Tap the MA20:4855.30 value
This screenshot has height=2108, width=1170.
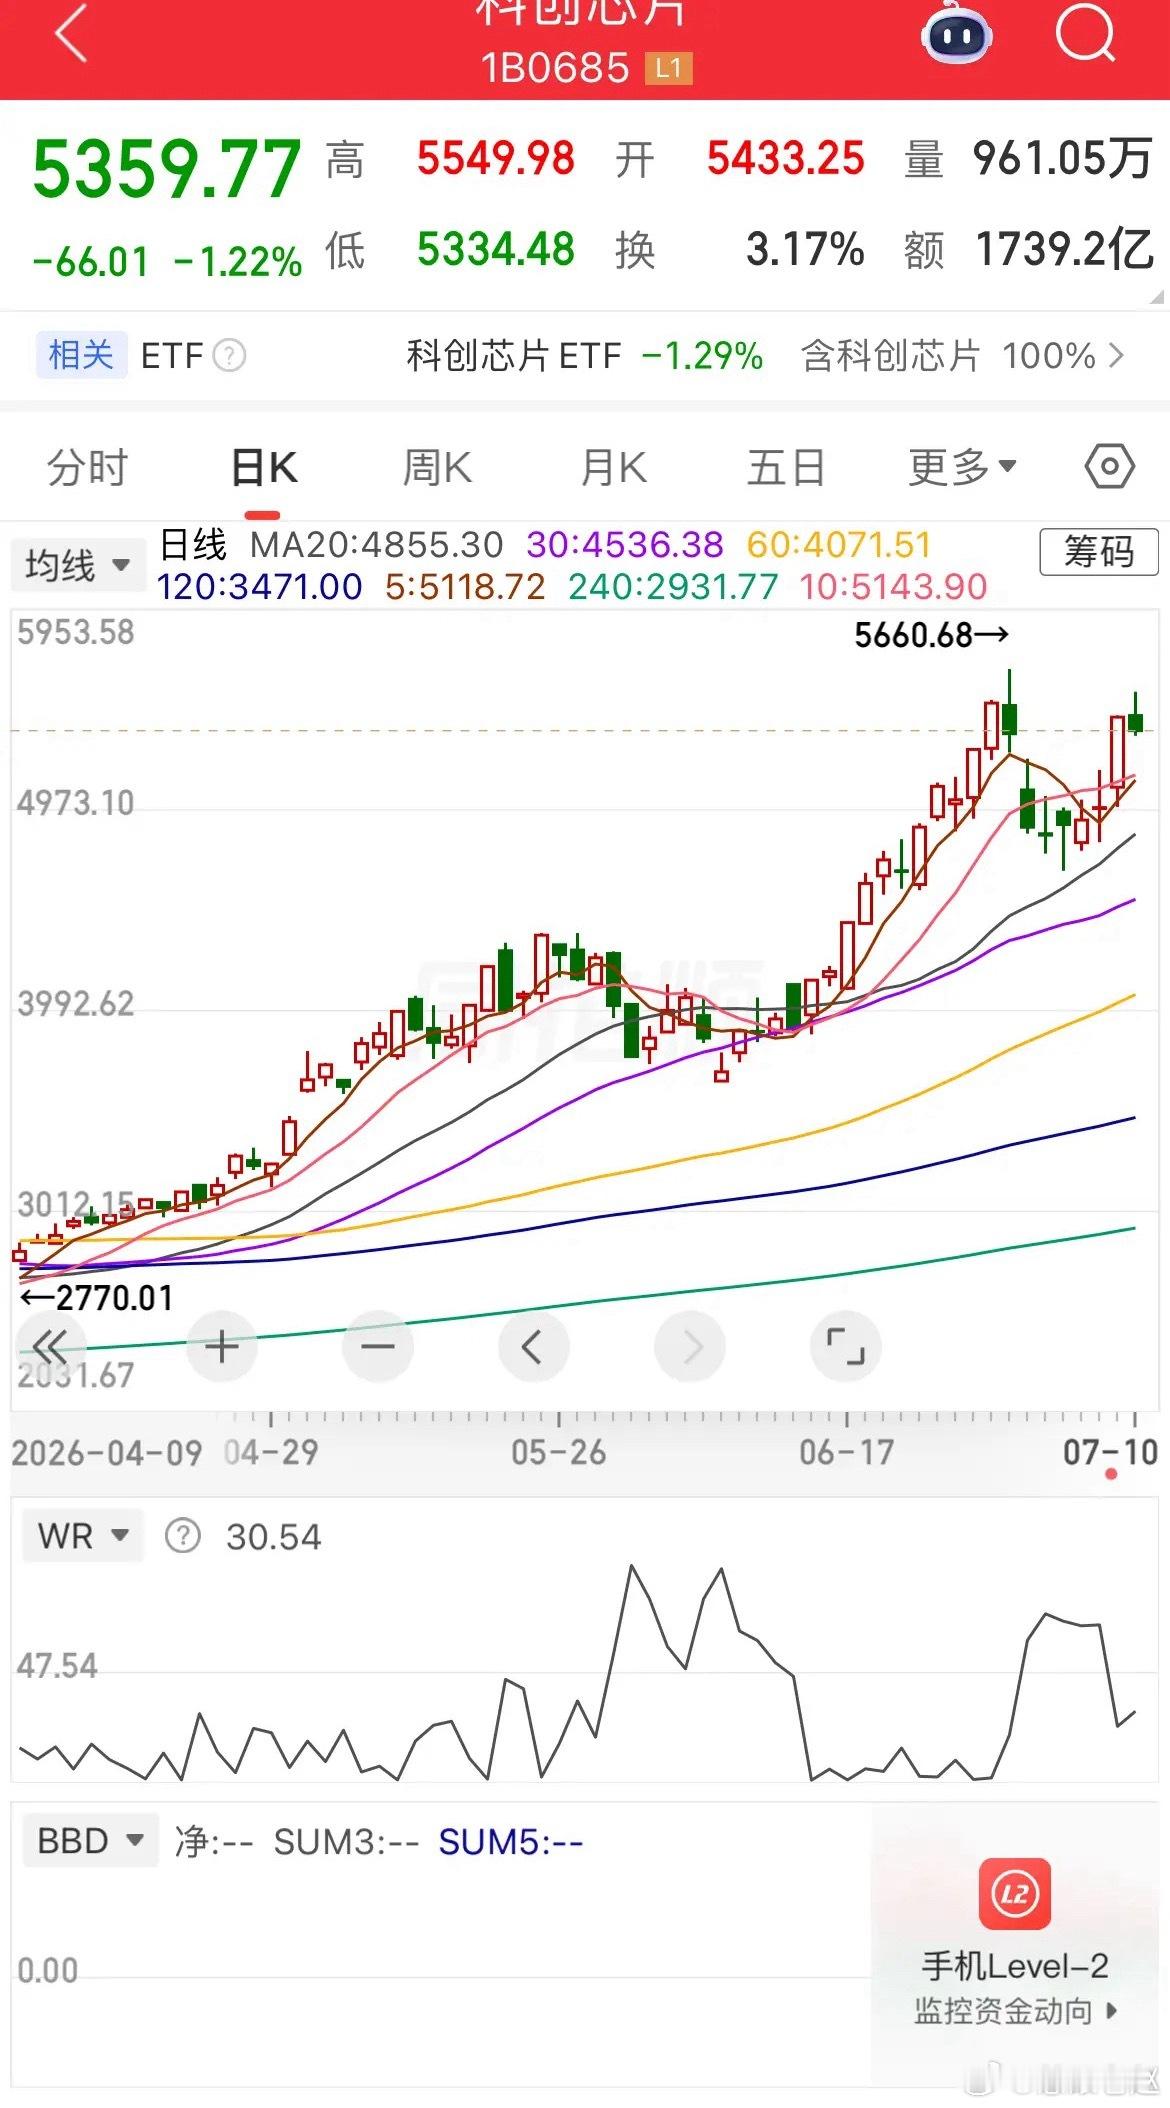(x=376, y=545)
